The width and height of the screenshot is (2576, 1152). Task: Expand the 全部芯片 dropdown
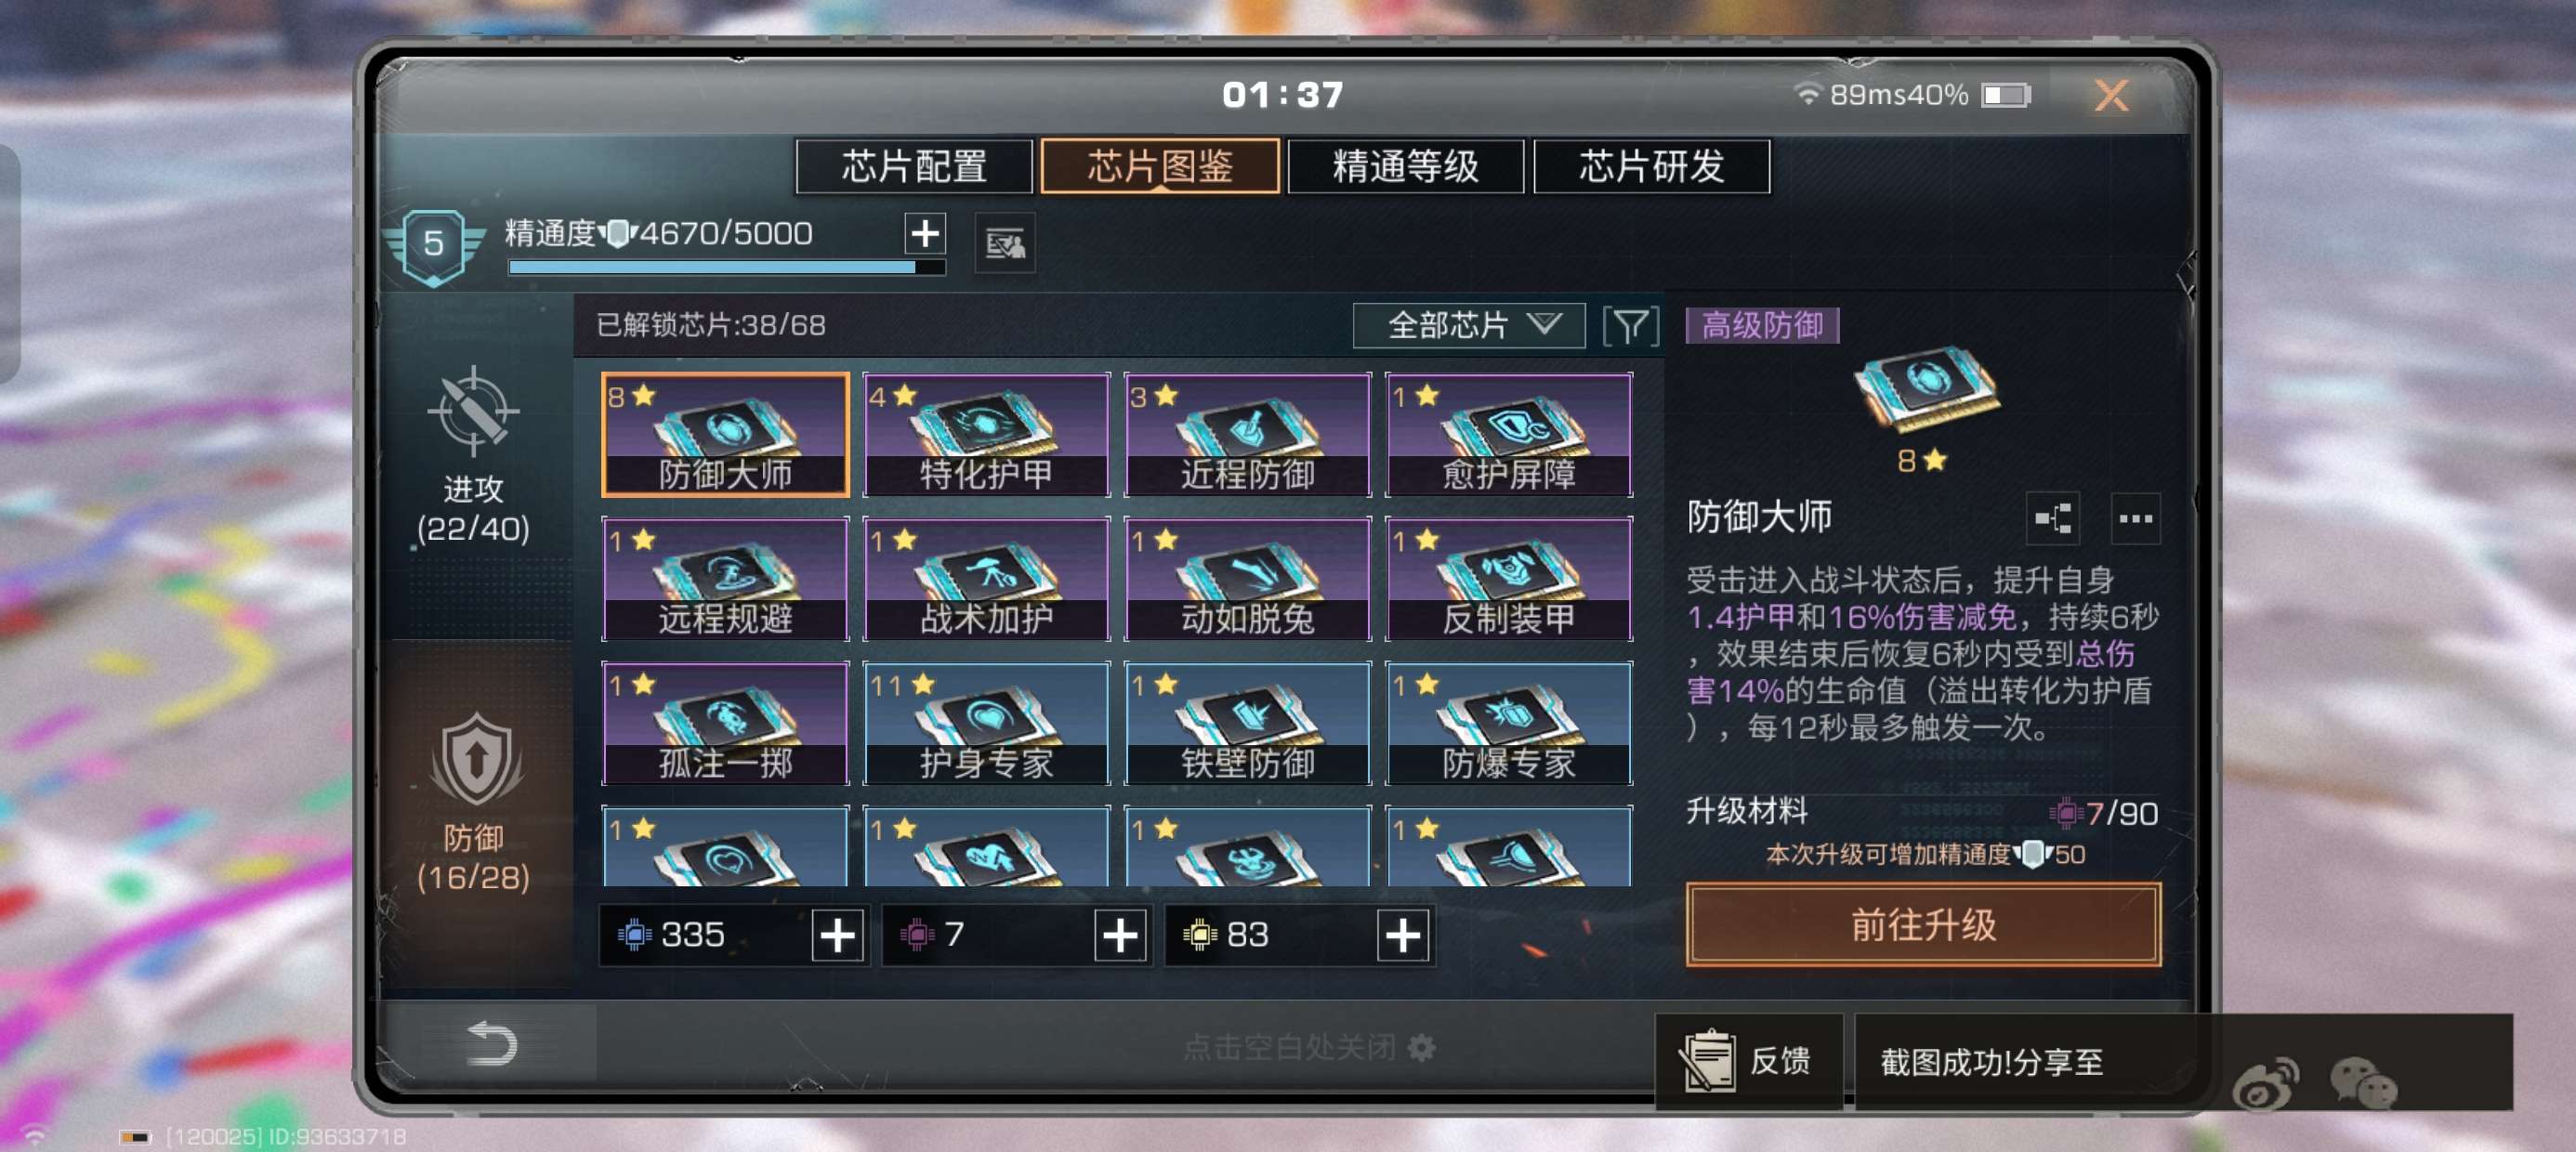[1468, 326]
